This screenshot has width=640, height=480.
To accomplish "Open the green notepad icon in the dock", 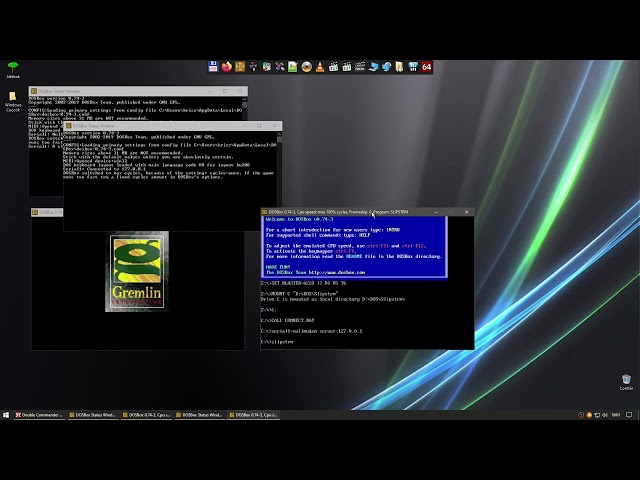I will click(293, 67).
